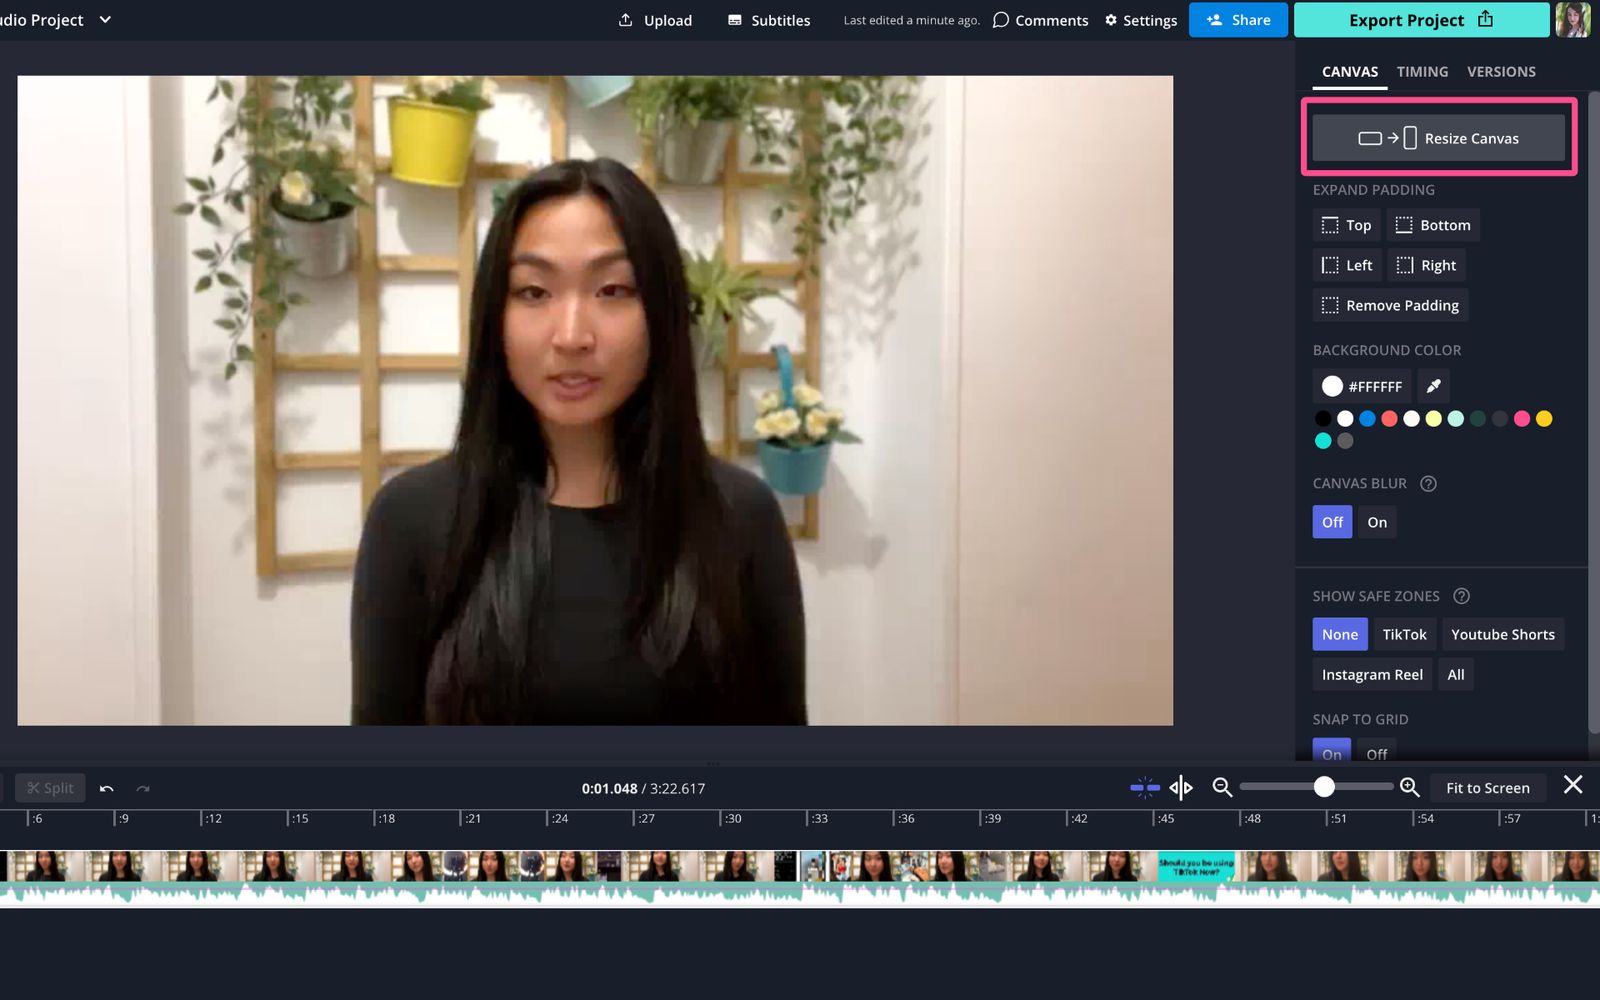Enable Canvas Blur
The height and width of the screenshot is (1000, 1600).
click(1377, 521)
